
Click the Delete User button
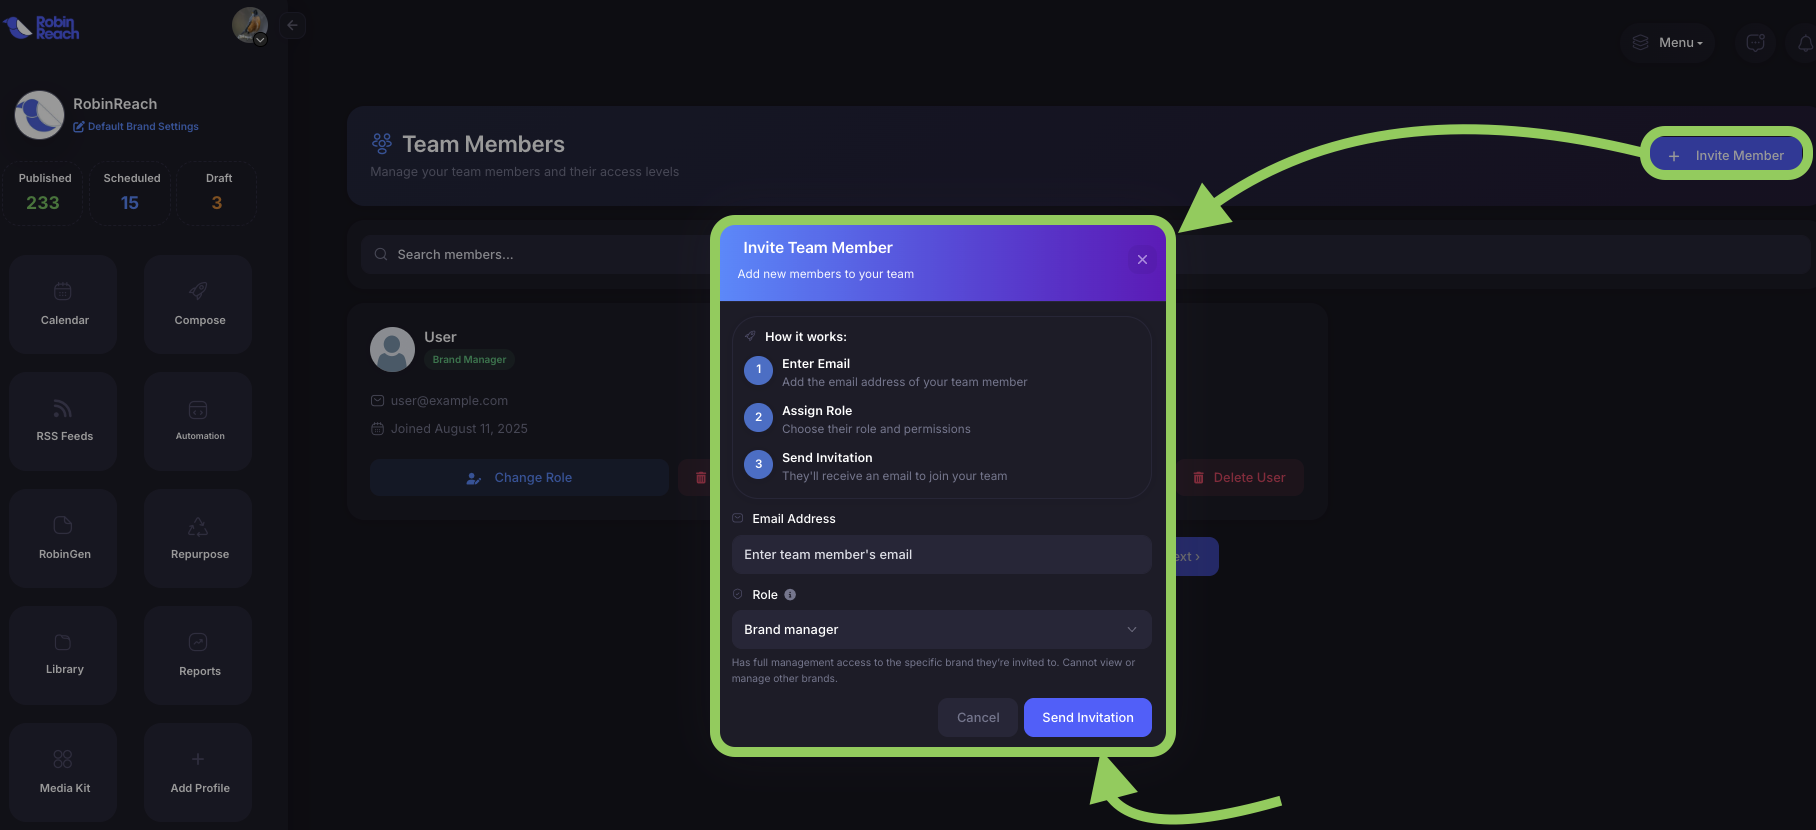coord(1239,478)
